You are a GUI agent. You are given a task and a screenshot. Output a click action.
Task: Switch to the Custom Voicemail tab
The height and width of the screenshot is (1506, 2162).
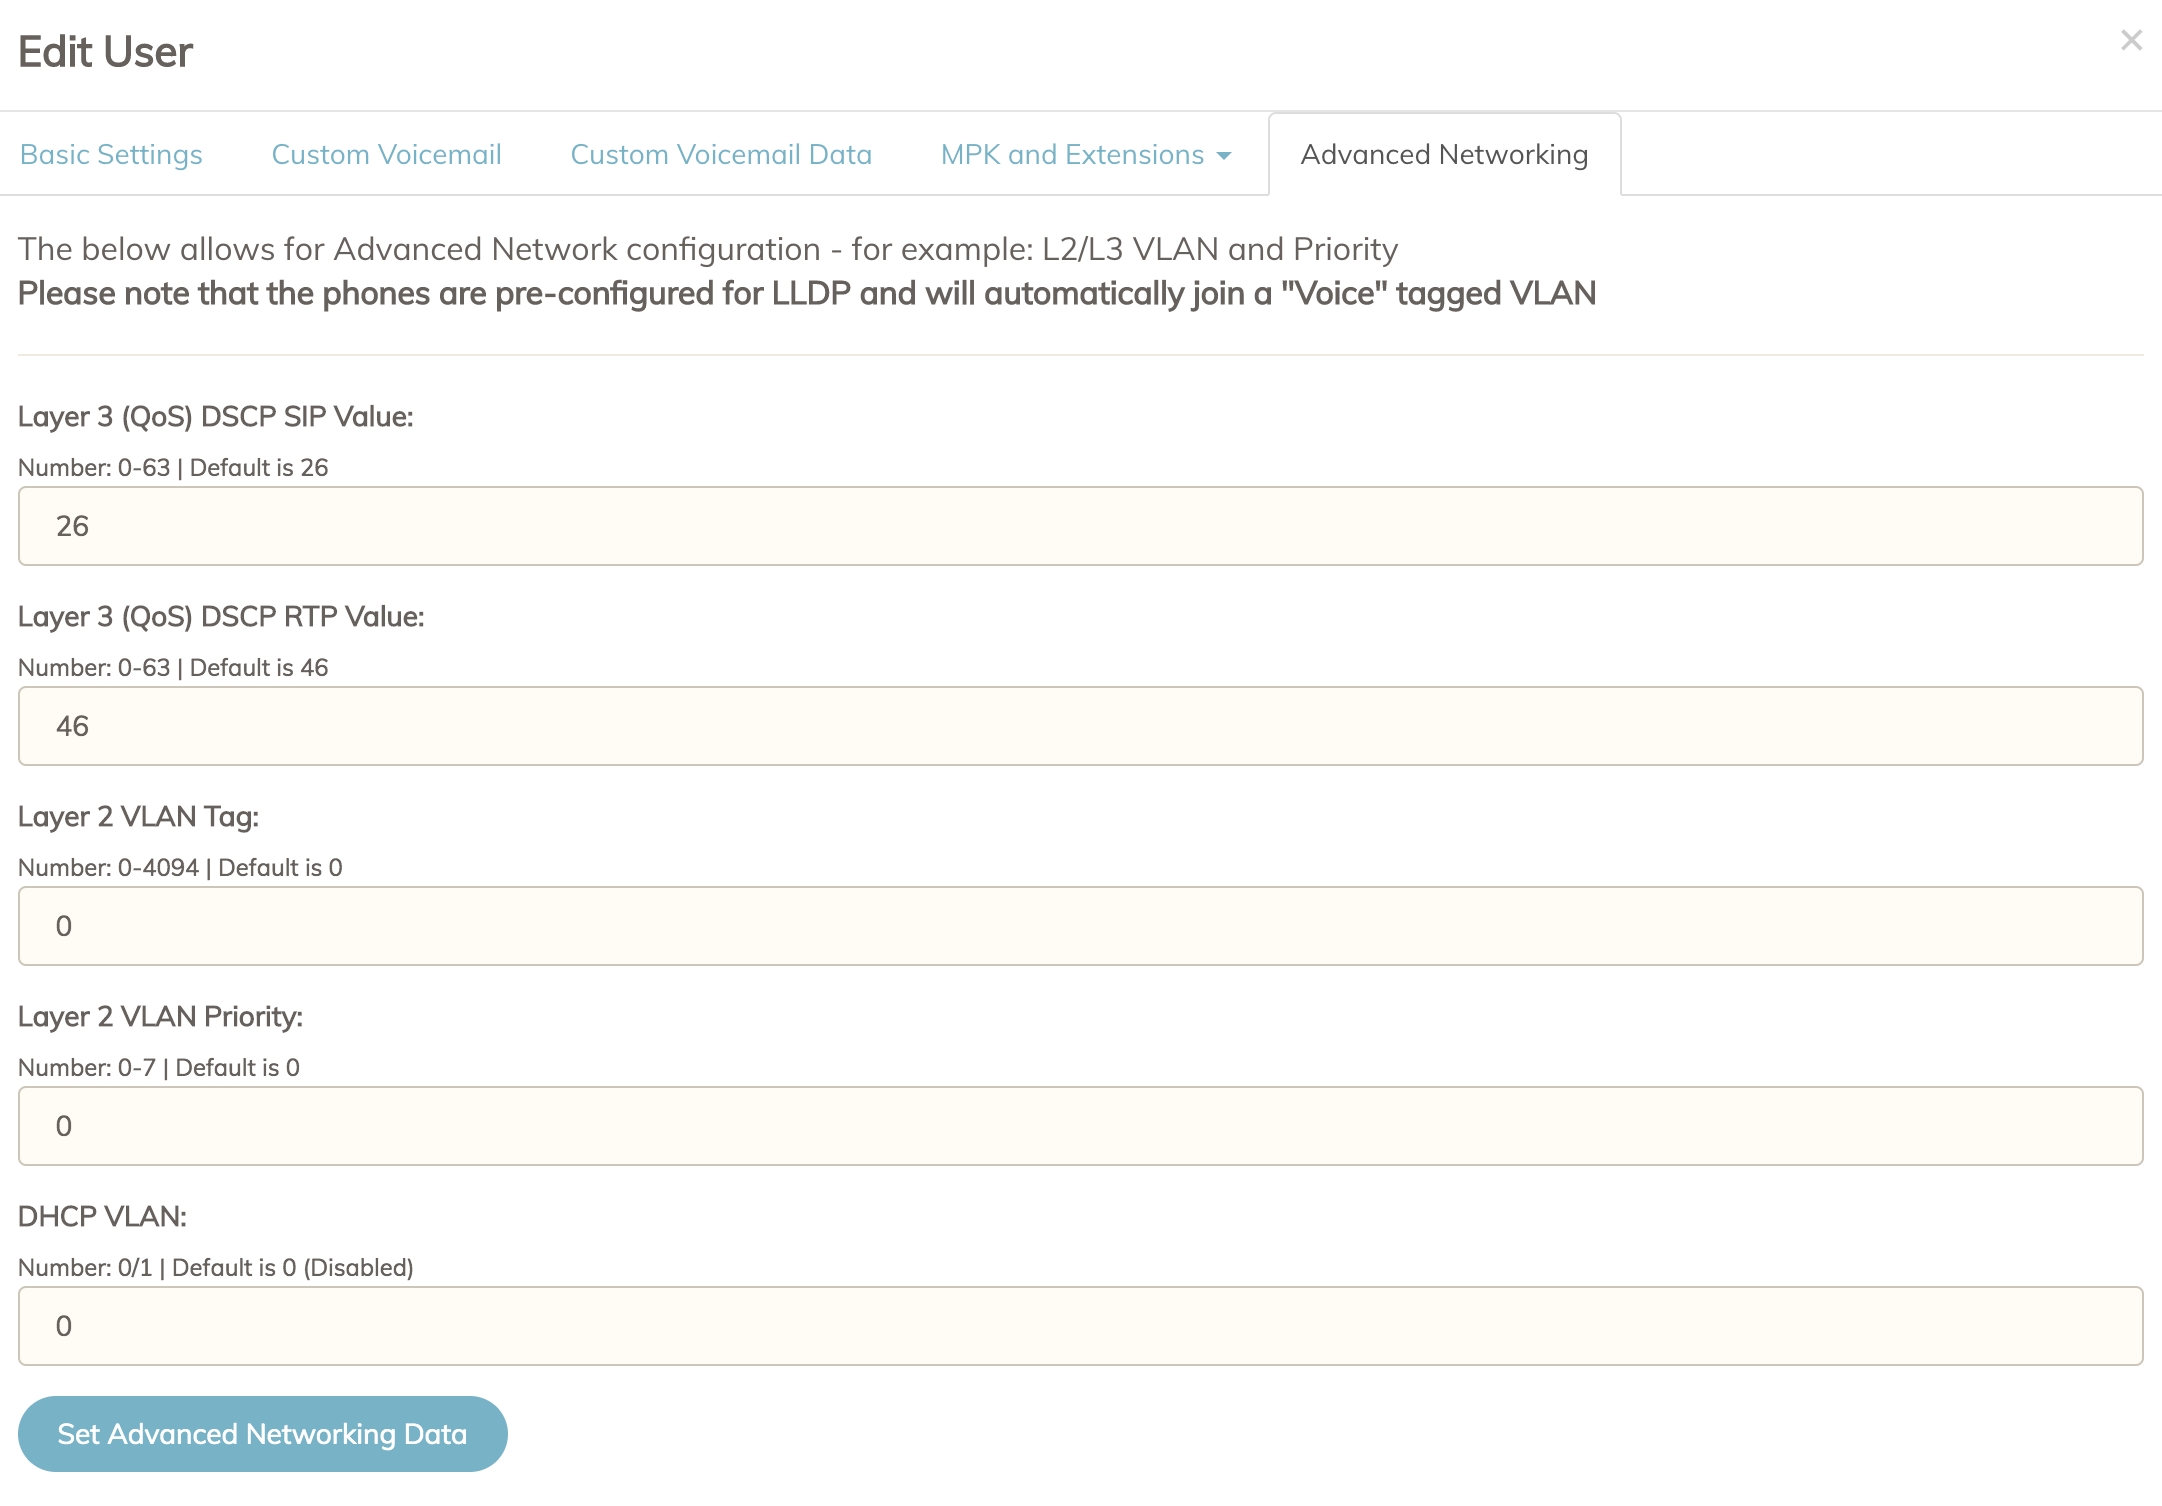point(386,155)
